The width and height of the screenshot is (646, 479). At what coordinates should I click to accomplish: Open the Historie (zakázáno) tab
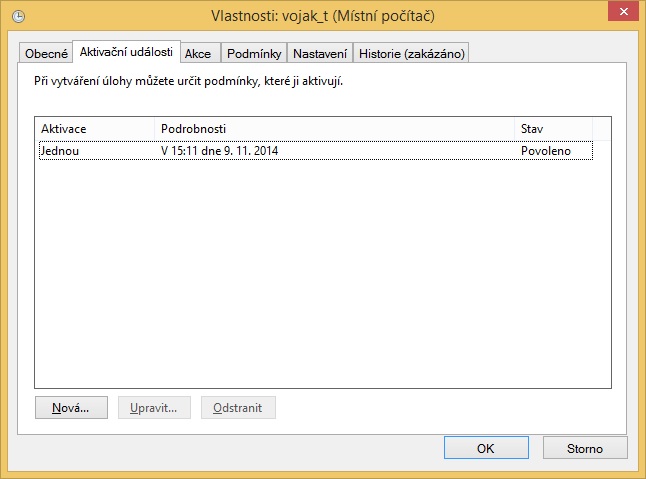(411, 53)
